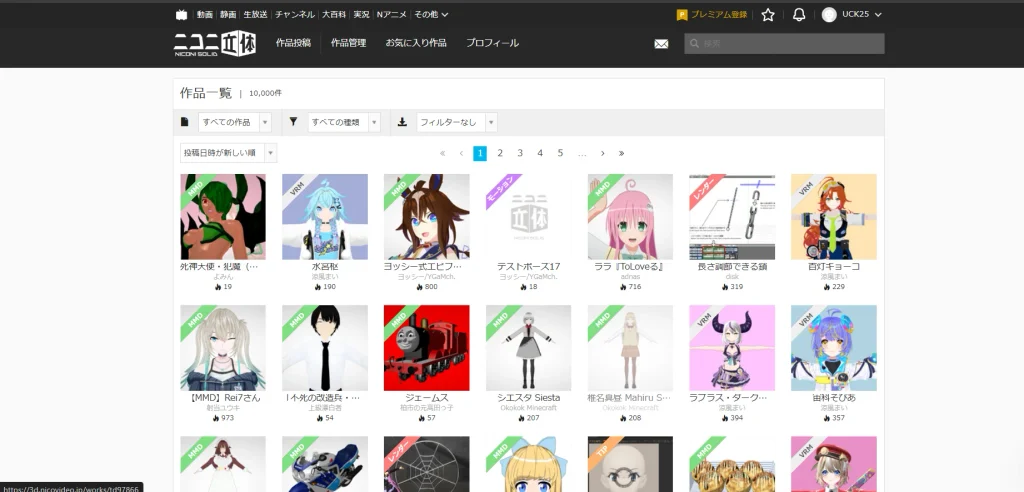Open the 長さ調節できる鎖 render thumbnail
The height and width of the screenshot is (492, 1024).
click(x=732, y=217)
